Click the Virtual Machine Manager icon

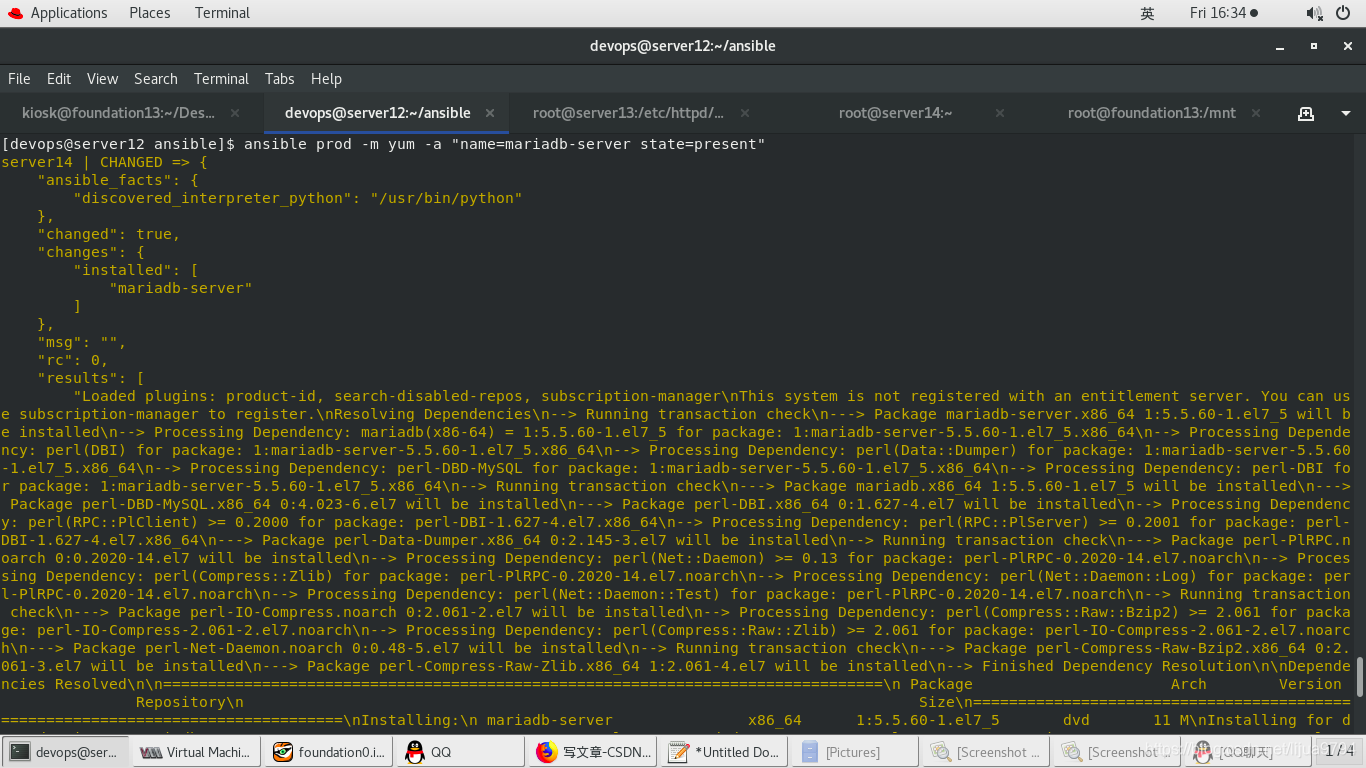pyautogui.click(x=151, y=752)
